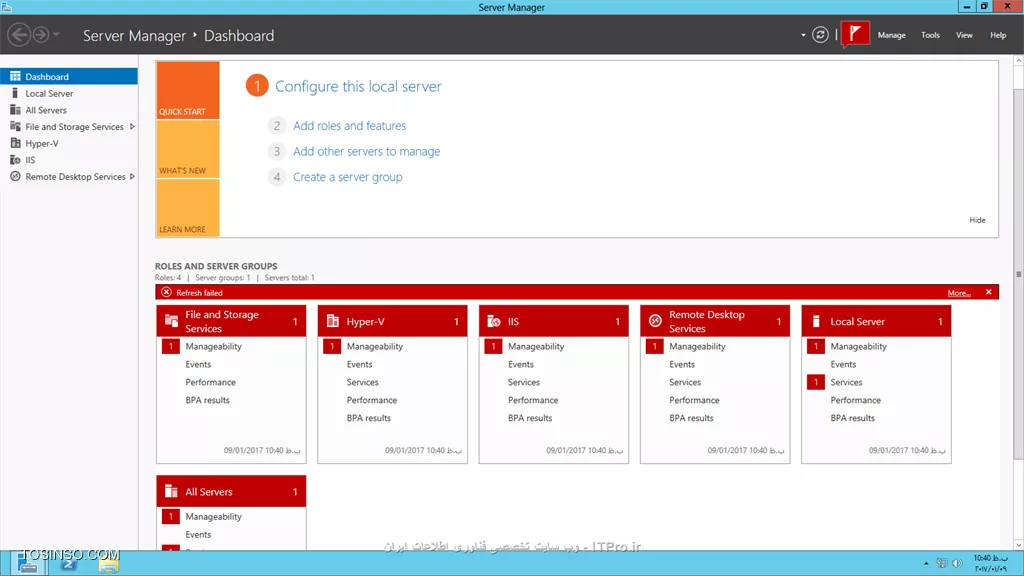Open Events in Remote Desktop Services tile
This screenshot has width=1024, height=576.
click(682, 364)
